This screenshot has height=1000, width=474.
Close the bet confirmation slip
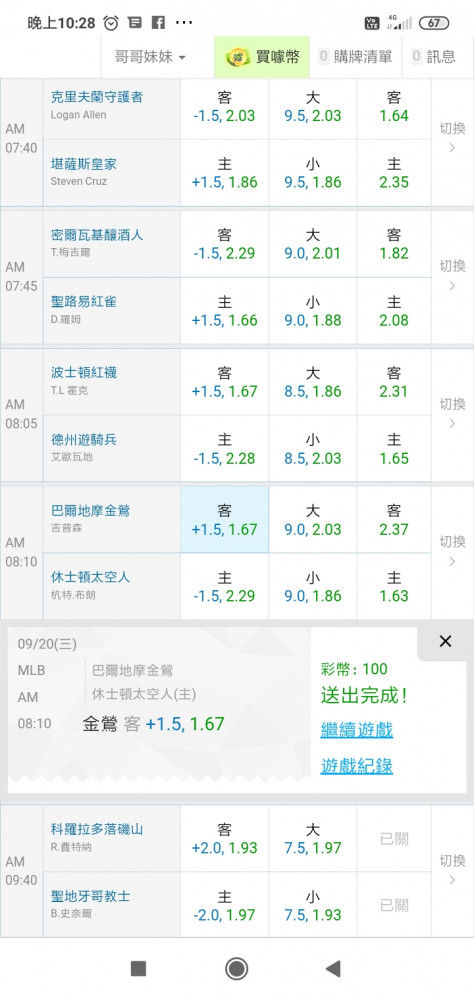[x=445, y=642]
